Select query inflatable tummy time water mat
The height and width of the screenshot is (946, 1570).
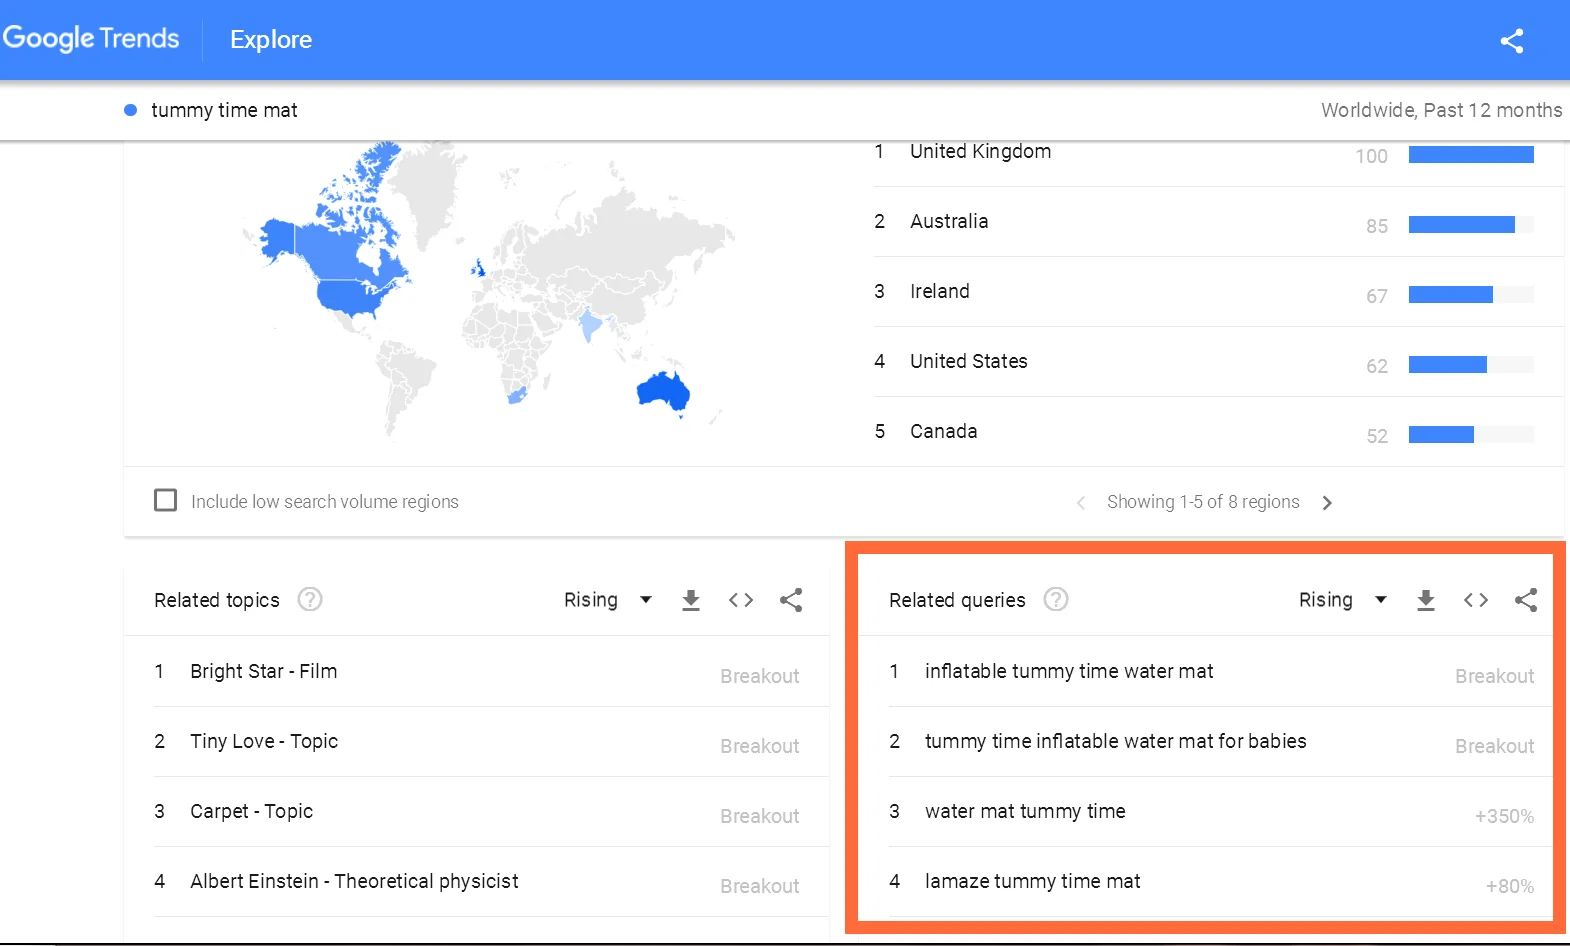(1068, 671)
